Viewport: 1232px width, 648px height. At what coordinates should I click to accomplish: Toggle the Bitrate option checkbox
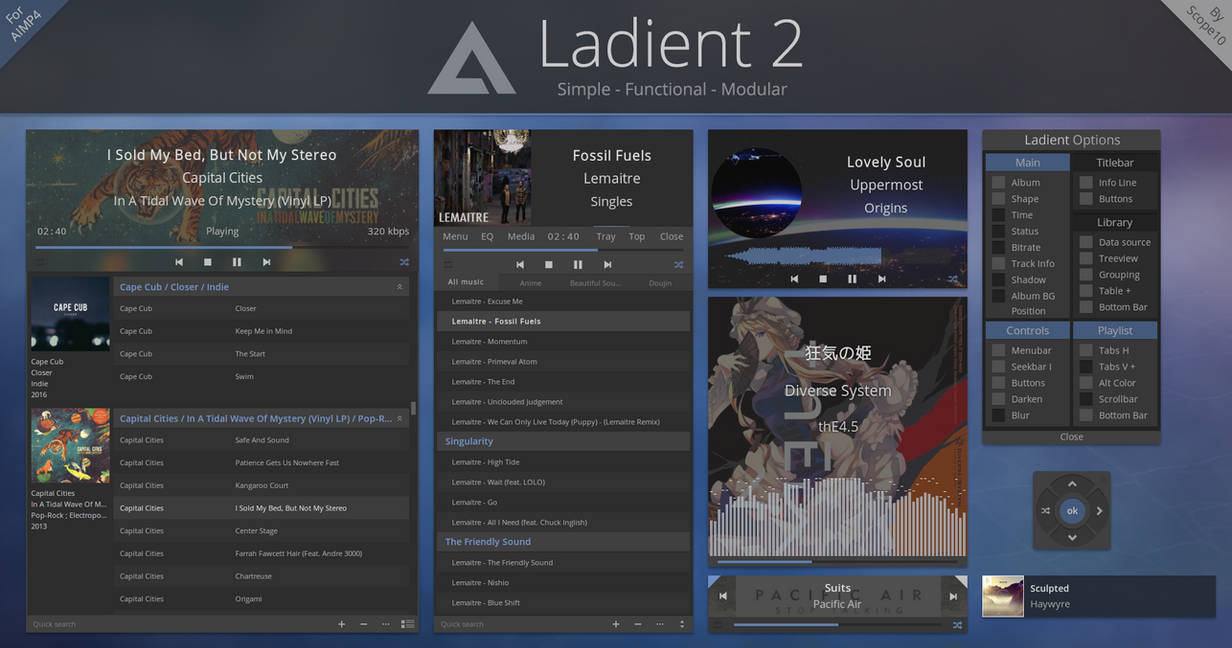click(x=998, y=247)
